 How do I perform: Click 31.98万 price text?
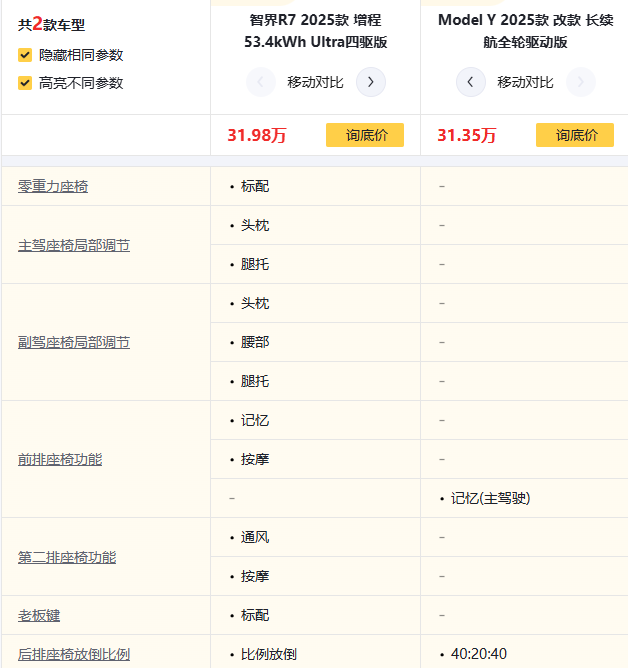point(257,135)
